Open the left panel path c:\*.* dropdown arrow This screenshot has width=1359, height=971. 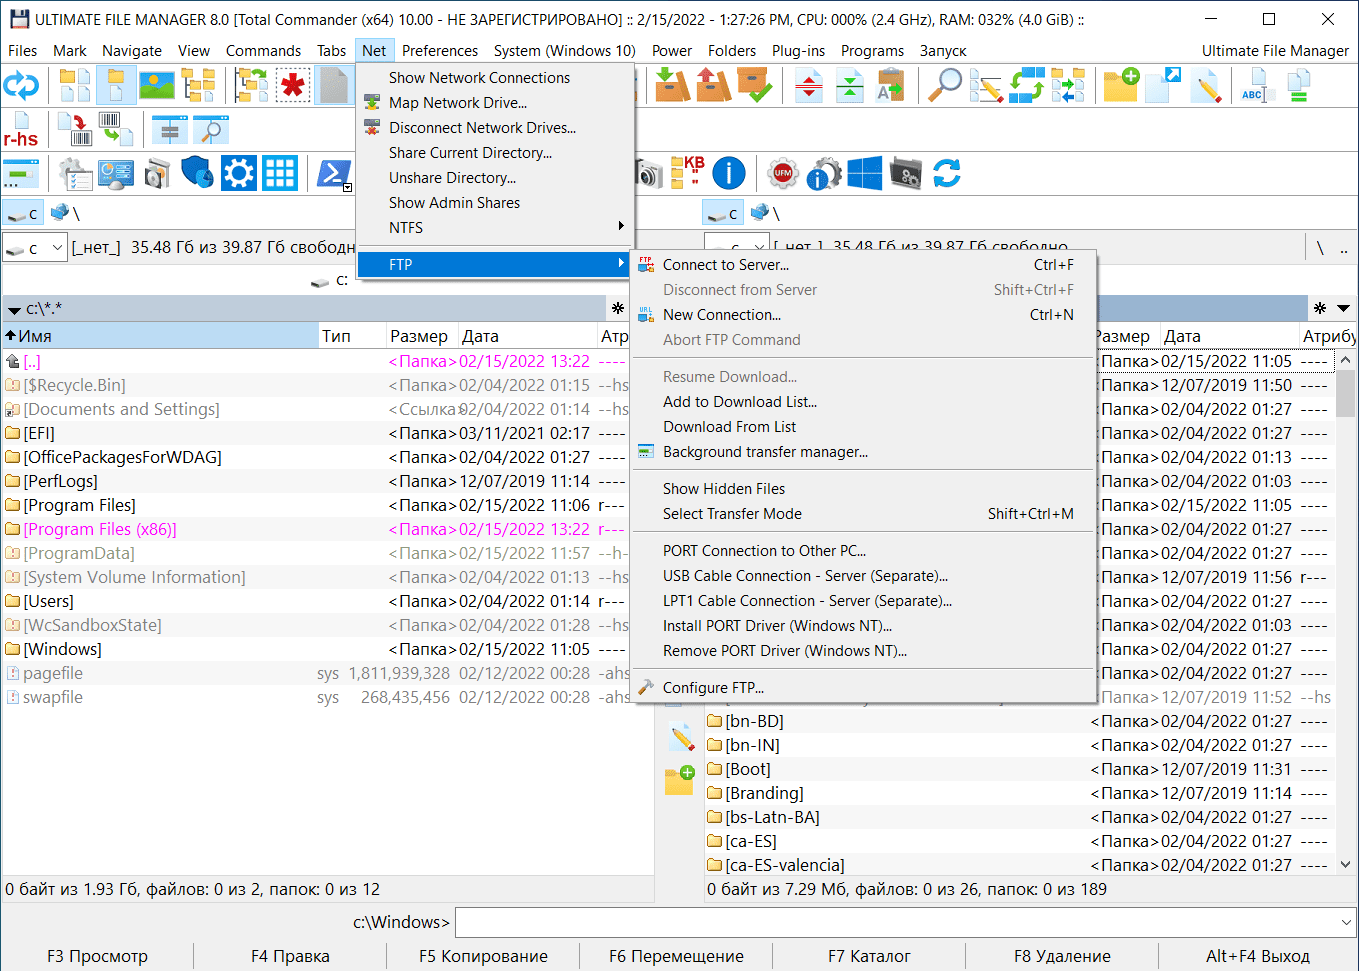point(14,310)
